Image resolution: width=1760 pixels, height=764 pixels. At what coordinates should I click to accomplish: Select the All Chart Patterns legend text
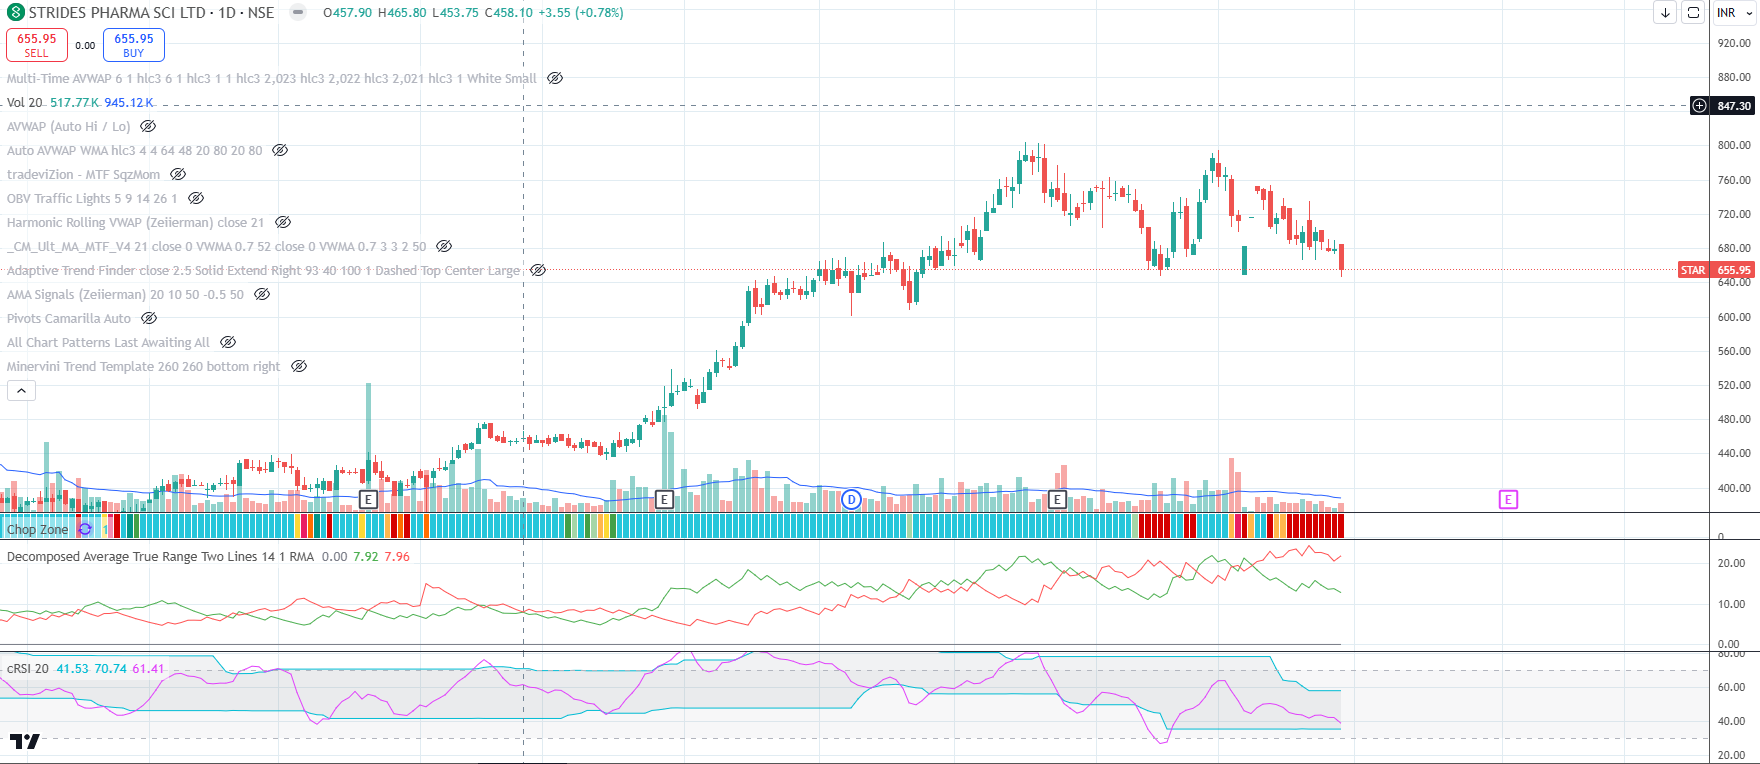(x=108, y=342)
